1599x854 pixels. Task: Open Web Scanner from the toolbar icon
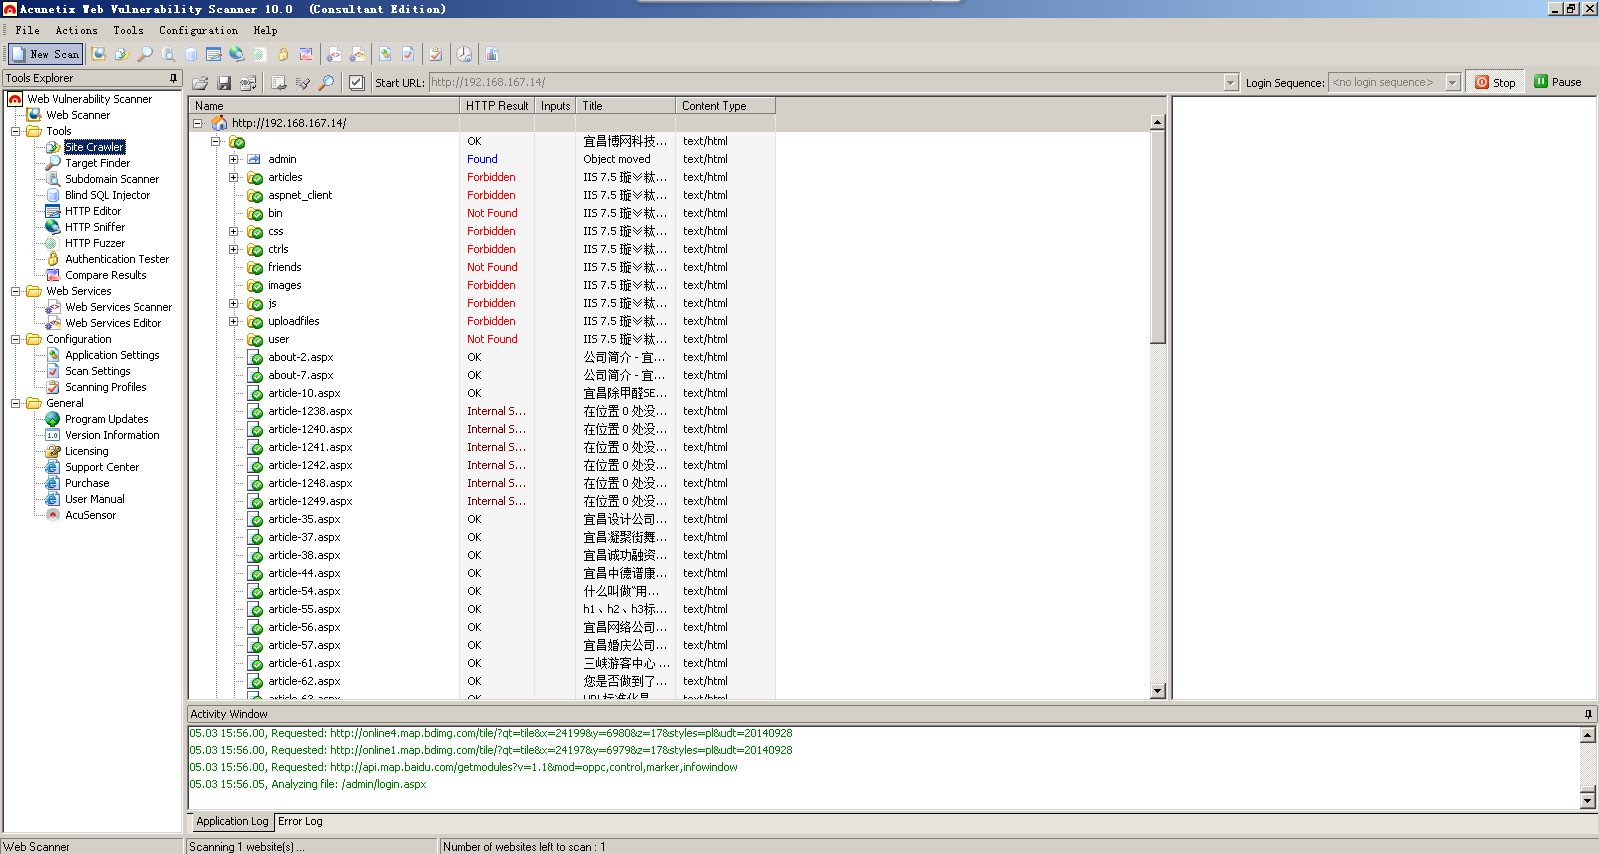click(99, 54)
